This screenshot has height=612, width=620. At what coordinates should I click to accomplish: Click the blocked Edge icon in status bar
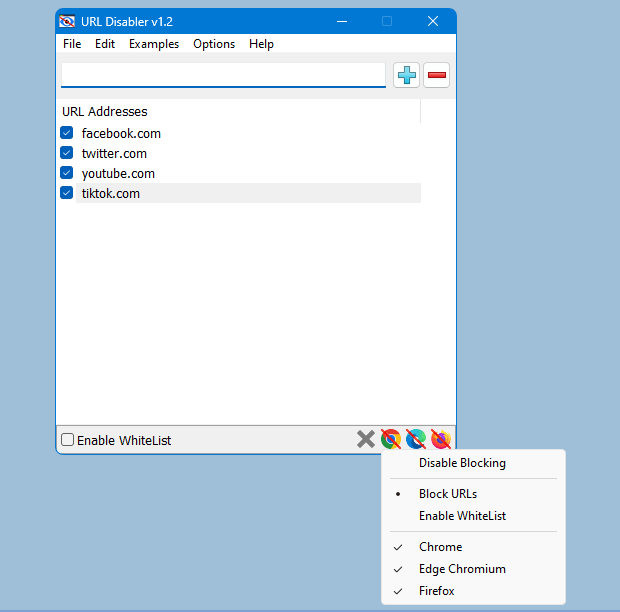coord(416,439)
